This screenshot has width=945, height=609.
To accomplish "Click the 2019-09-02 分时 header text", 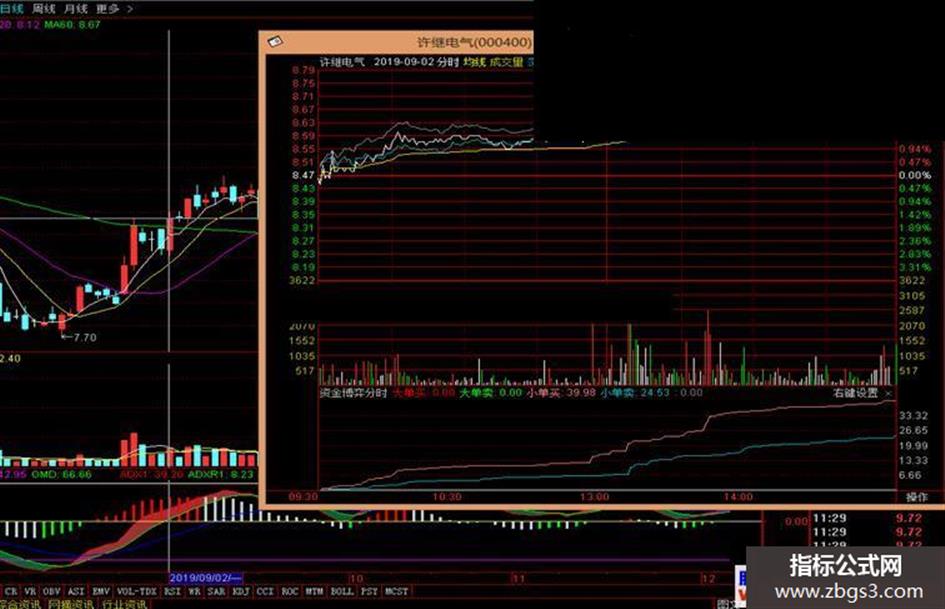I will [416, 62].
